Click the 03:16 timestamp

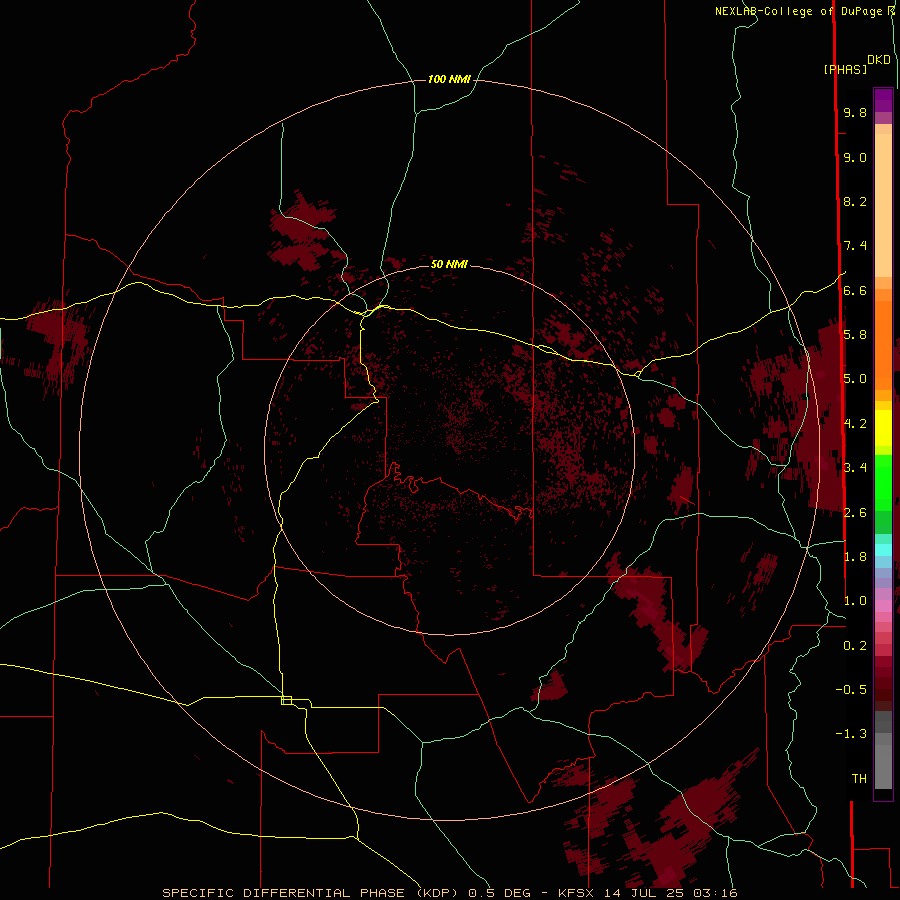(715, 893)
